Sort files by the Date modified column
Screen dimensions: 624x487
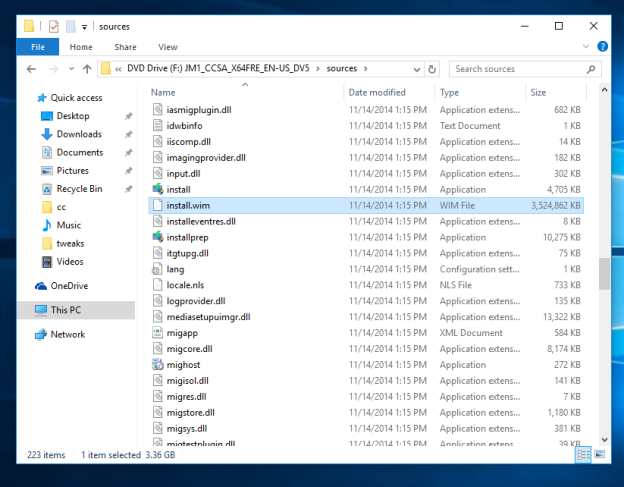click(377, 92)
